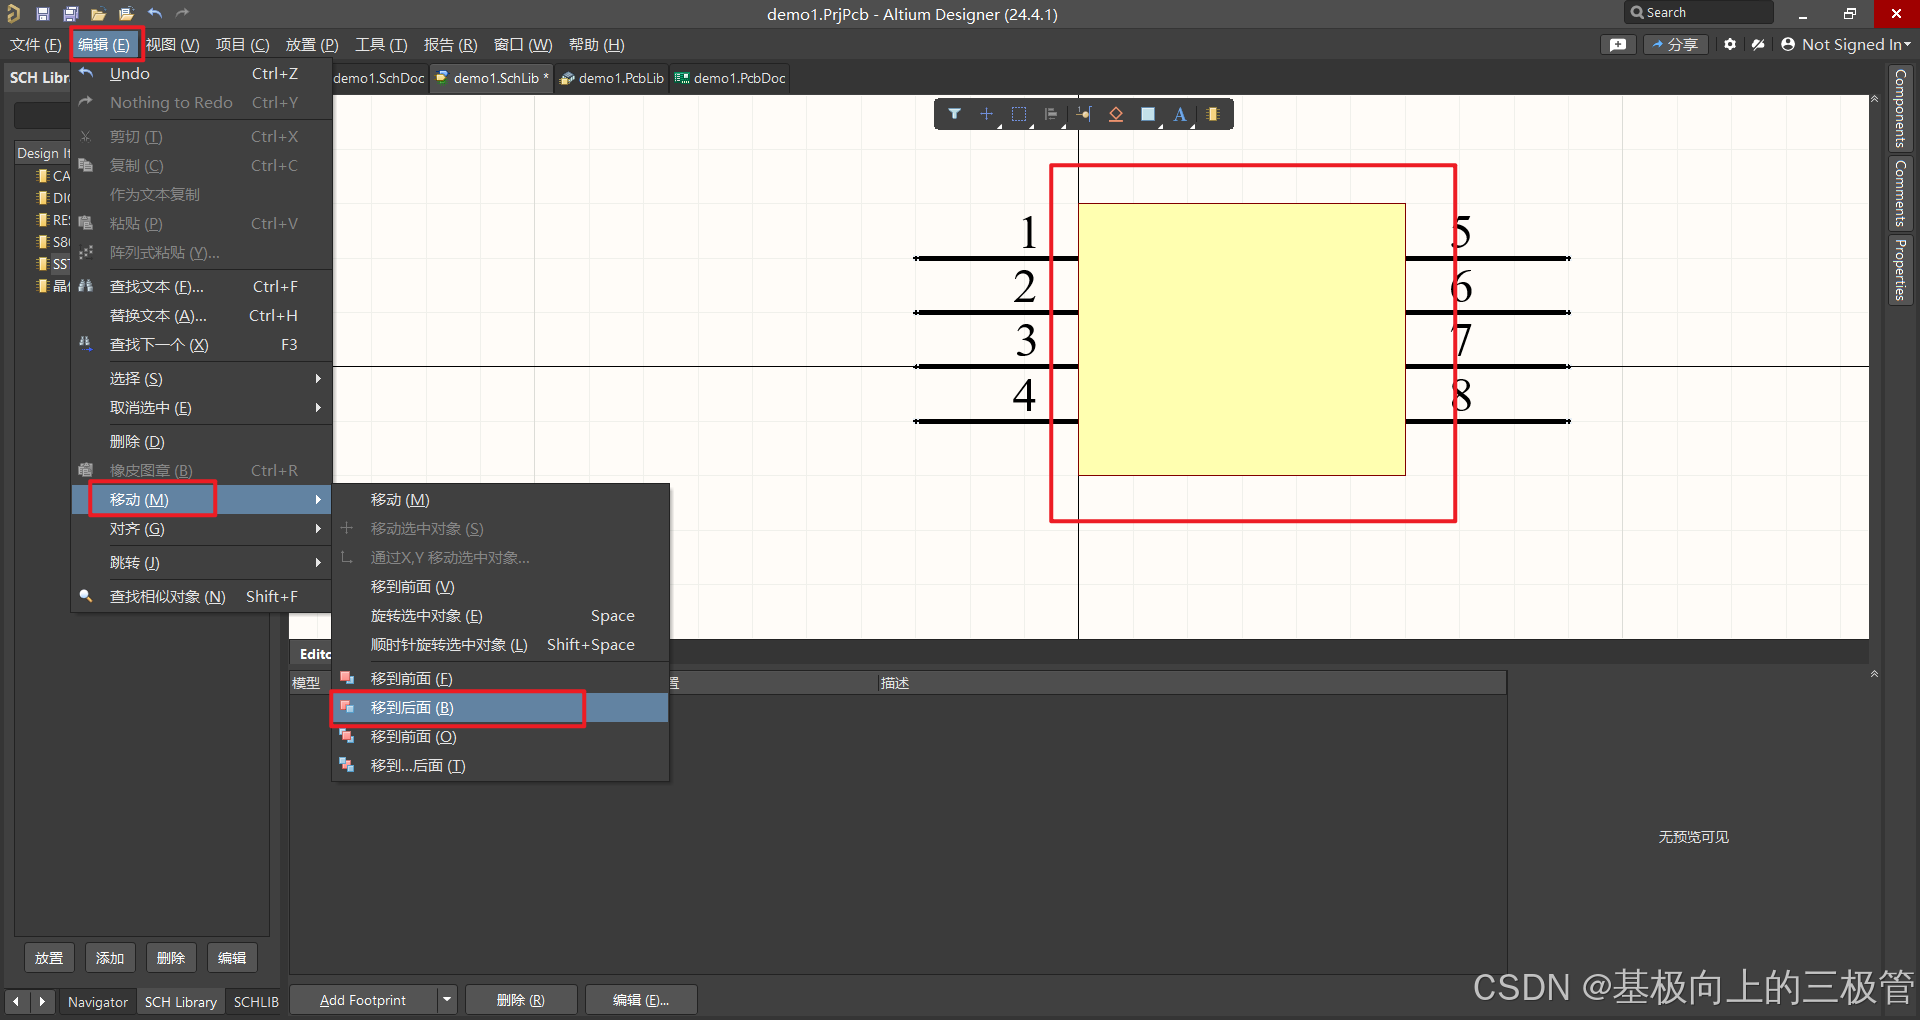
Task: Choose 移到前面 (V) submenu entry
Action: [500, 587]
